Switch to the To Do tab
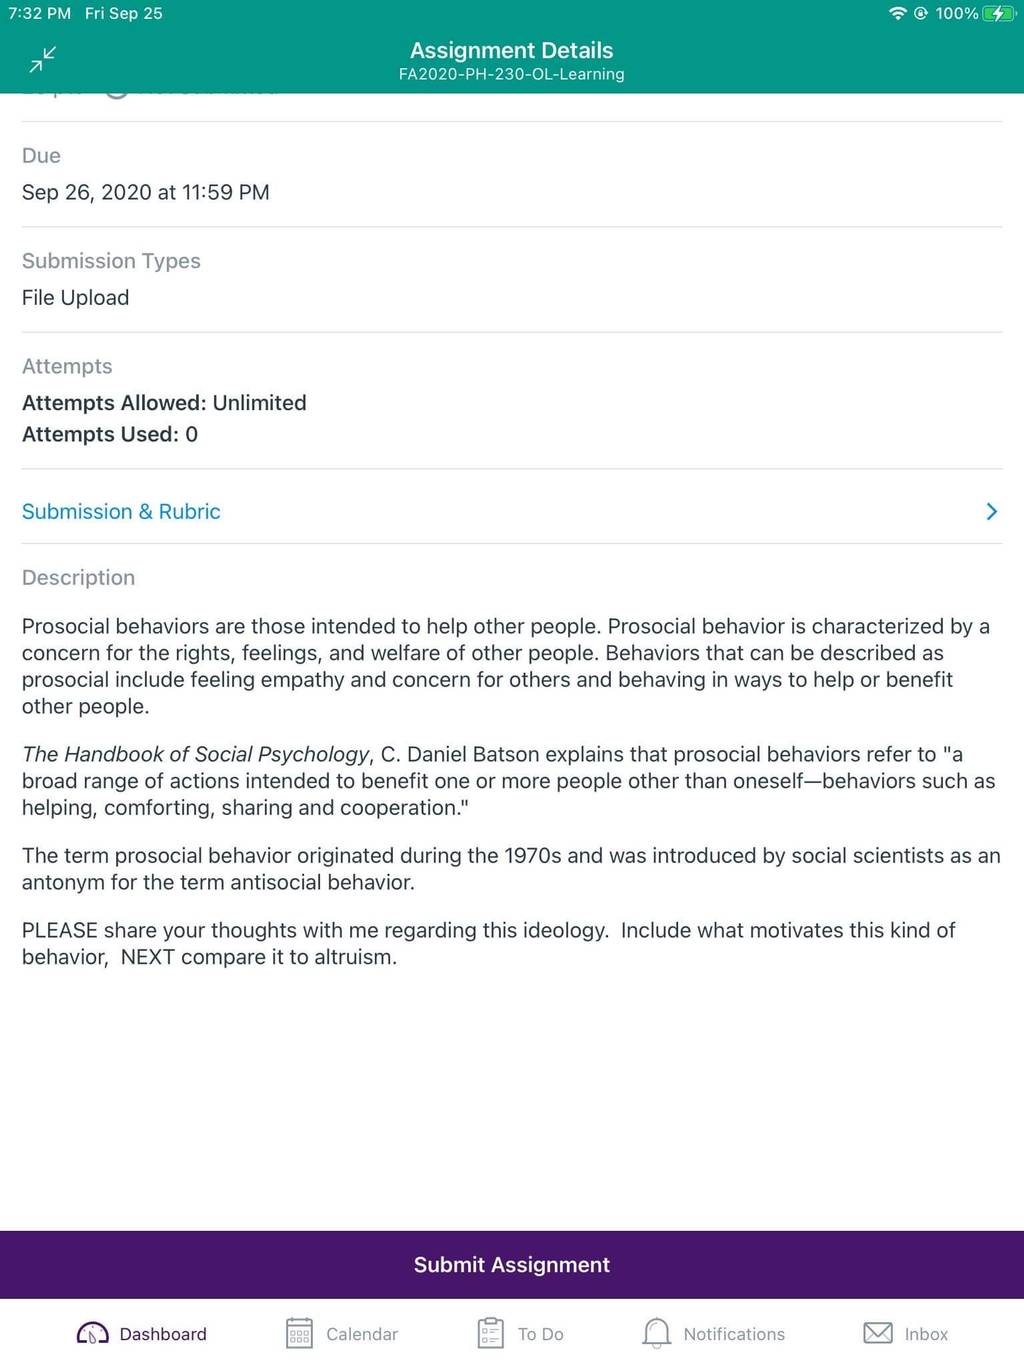The height and width of the screenshot is (1365, 1024). (521, 1333)
